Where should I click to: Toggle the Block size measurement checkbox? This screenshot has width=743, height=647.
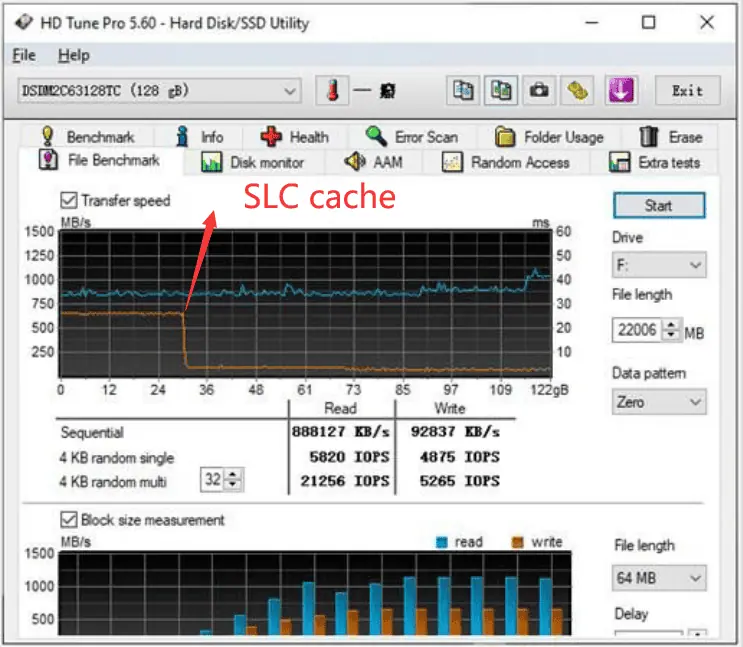69,519
